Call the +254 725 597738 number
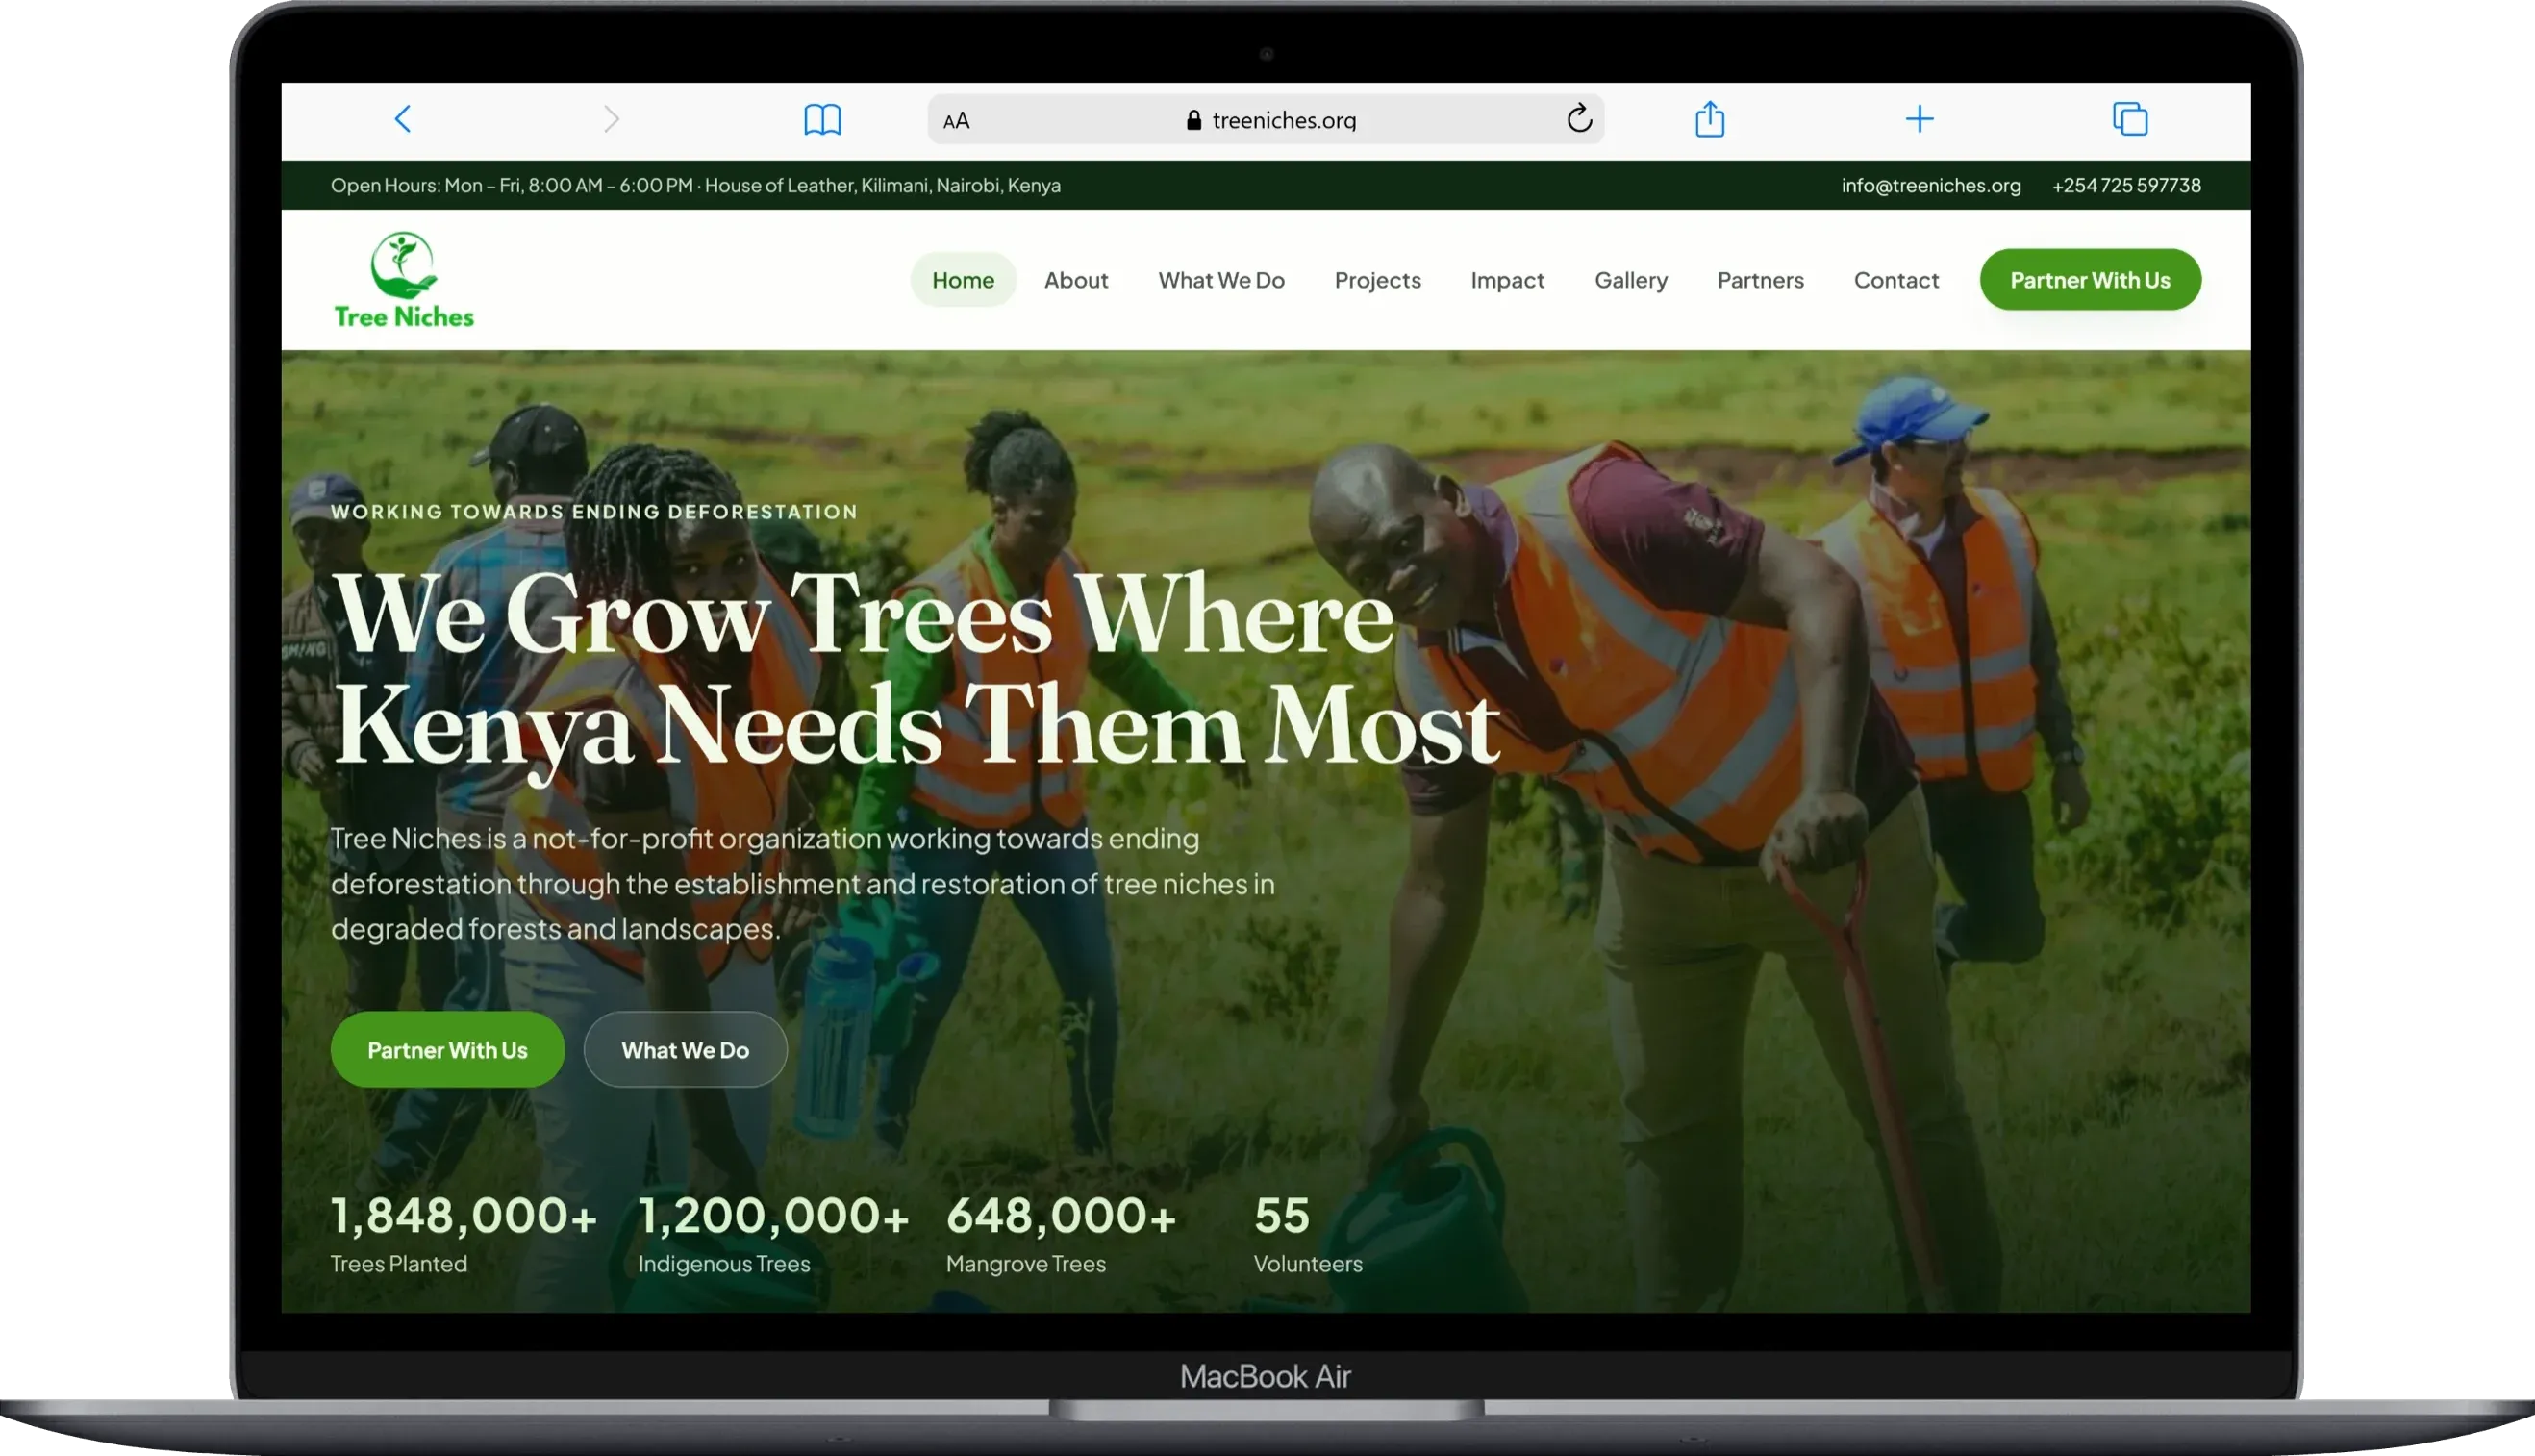This screenshot has height=1456, width=2535. tap(2126, 185)
